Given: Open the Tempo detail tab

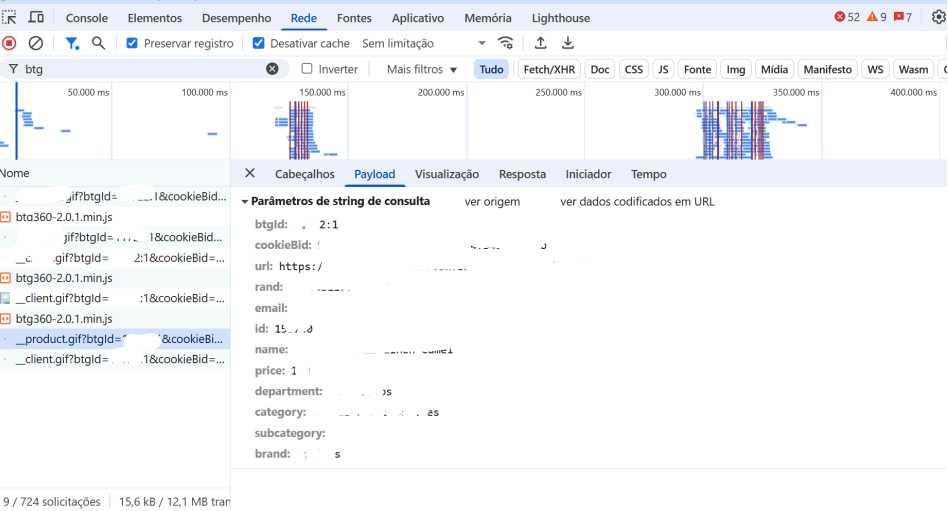Looking at the screenshot, I should click(x=649, y=174).
